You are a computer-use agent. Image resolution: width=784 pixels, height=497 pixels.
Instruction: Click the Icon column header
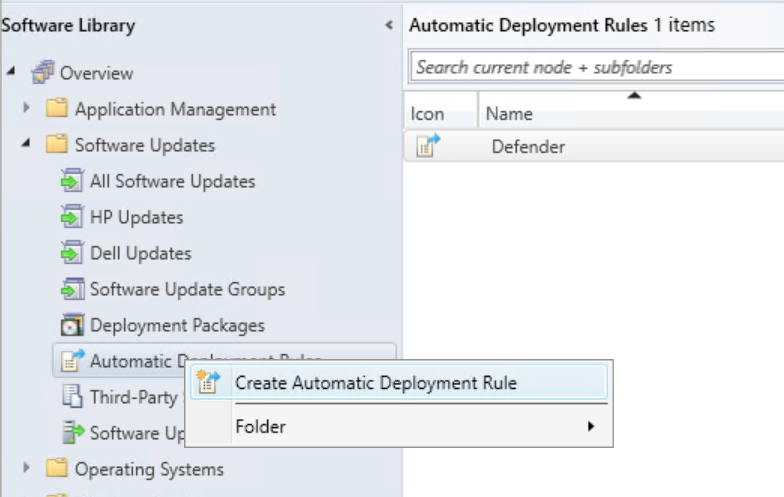click(x=427, y=114)
